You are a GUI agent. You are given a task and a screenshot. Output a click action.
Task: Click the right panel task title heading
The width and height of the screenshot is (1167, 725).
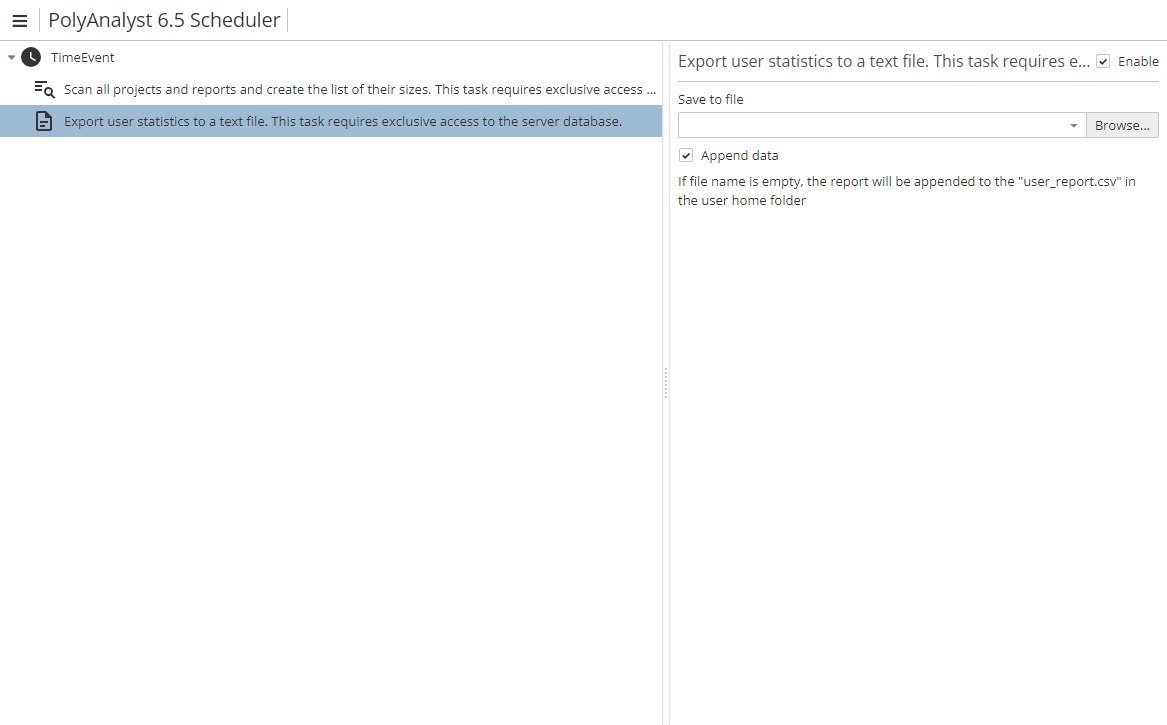point(883,62)
